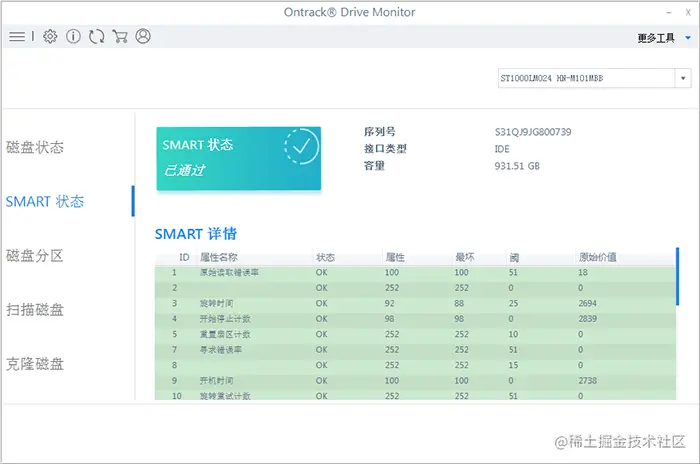Minimize the Ontrack Drive Monitor window

[669, 13]
